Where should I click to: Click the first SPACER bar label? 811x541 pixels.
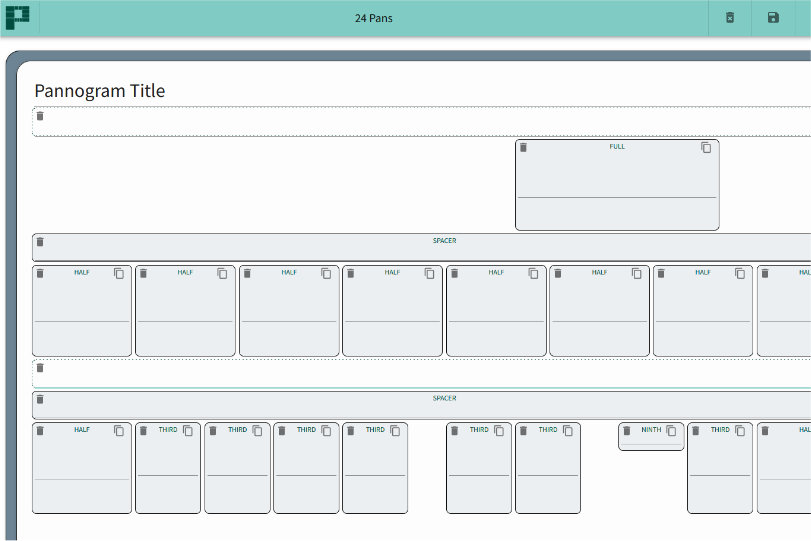(x=444, y=241)
